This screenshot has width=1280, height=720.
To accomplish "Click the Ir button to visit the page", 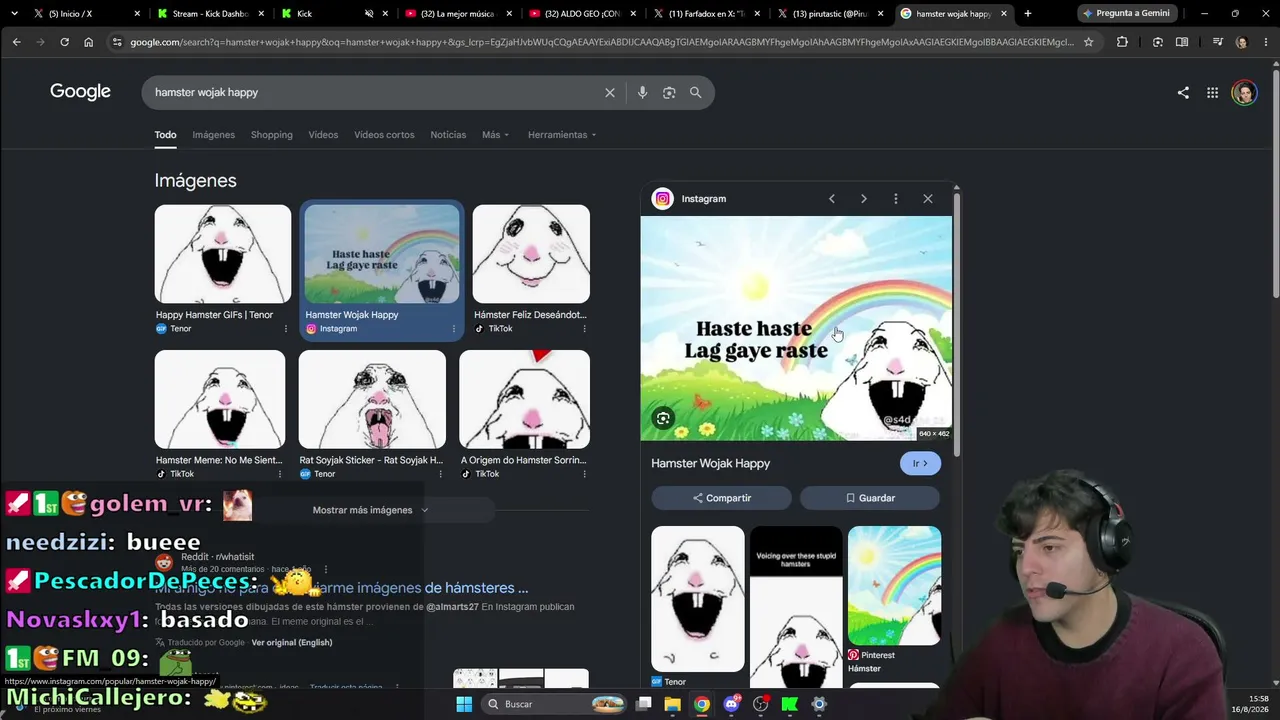I will [920, 464].
